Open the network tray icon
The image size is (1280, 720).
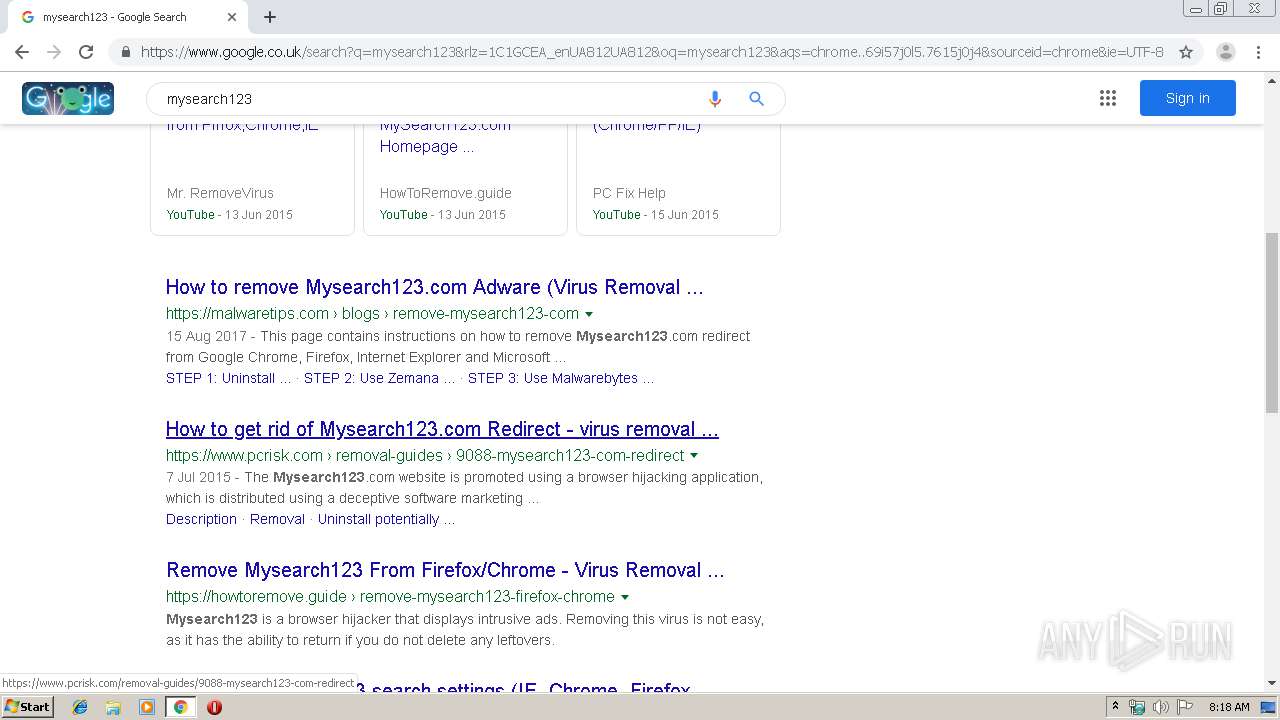click(1137, 707)
